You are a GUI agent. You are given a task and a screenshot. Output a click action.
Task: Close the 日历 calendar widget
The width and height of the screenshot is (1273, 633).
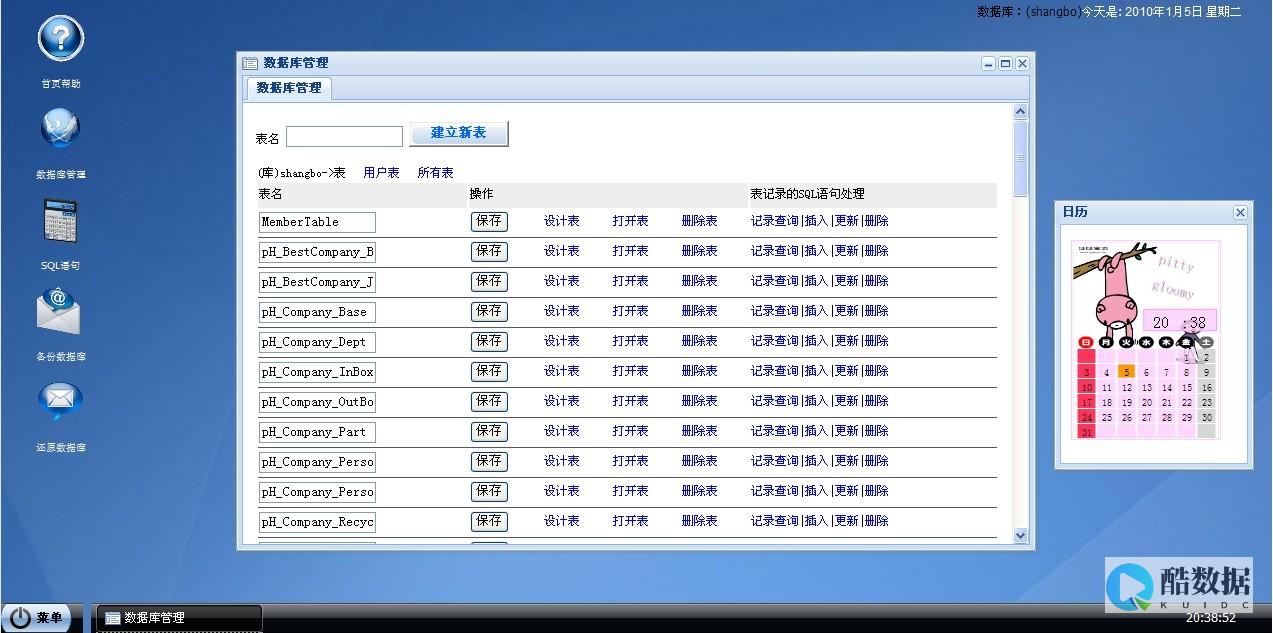(1240, 212)
